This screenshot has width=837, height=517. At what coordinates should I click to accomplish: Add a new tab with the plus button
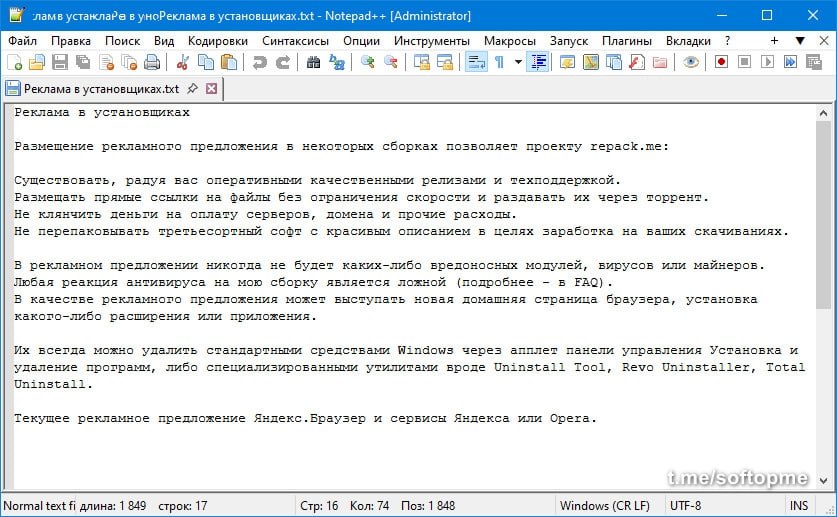point(774,41)
